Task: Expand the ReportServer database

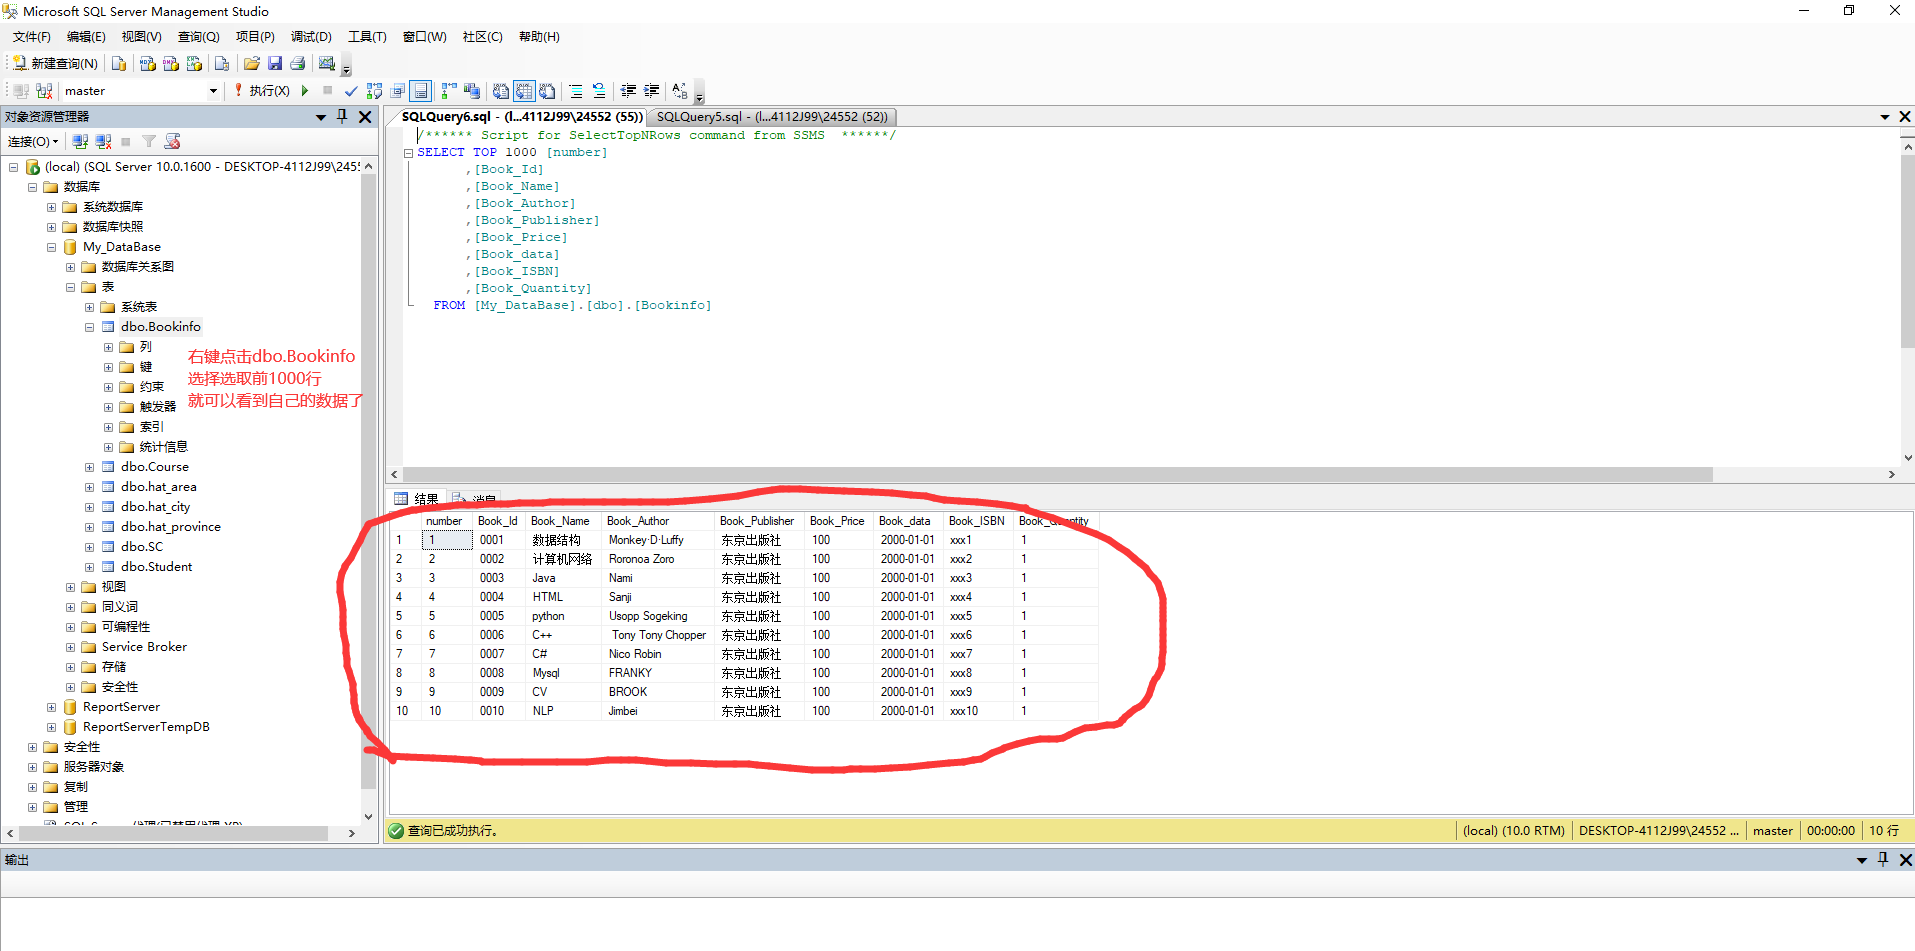Action: point(52,707)
